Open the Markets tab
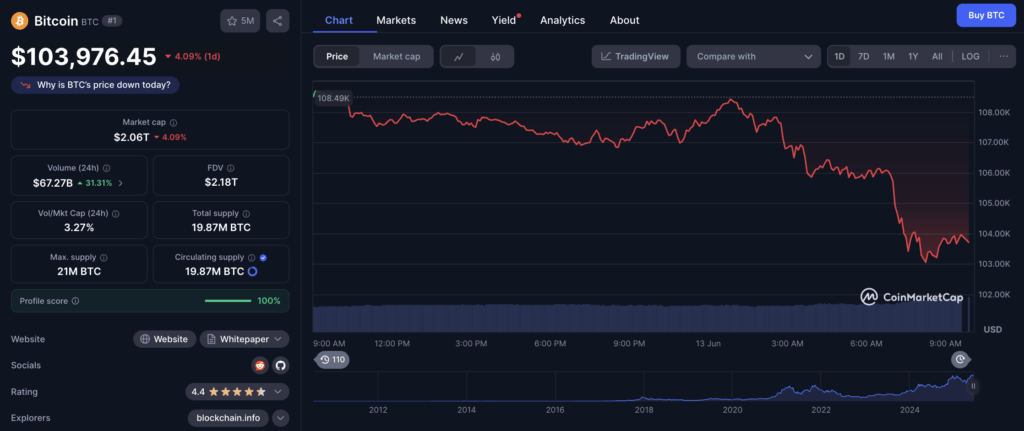Screen dimensions: 1024x431 tap(396, 20)
